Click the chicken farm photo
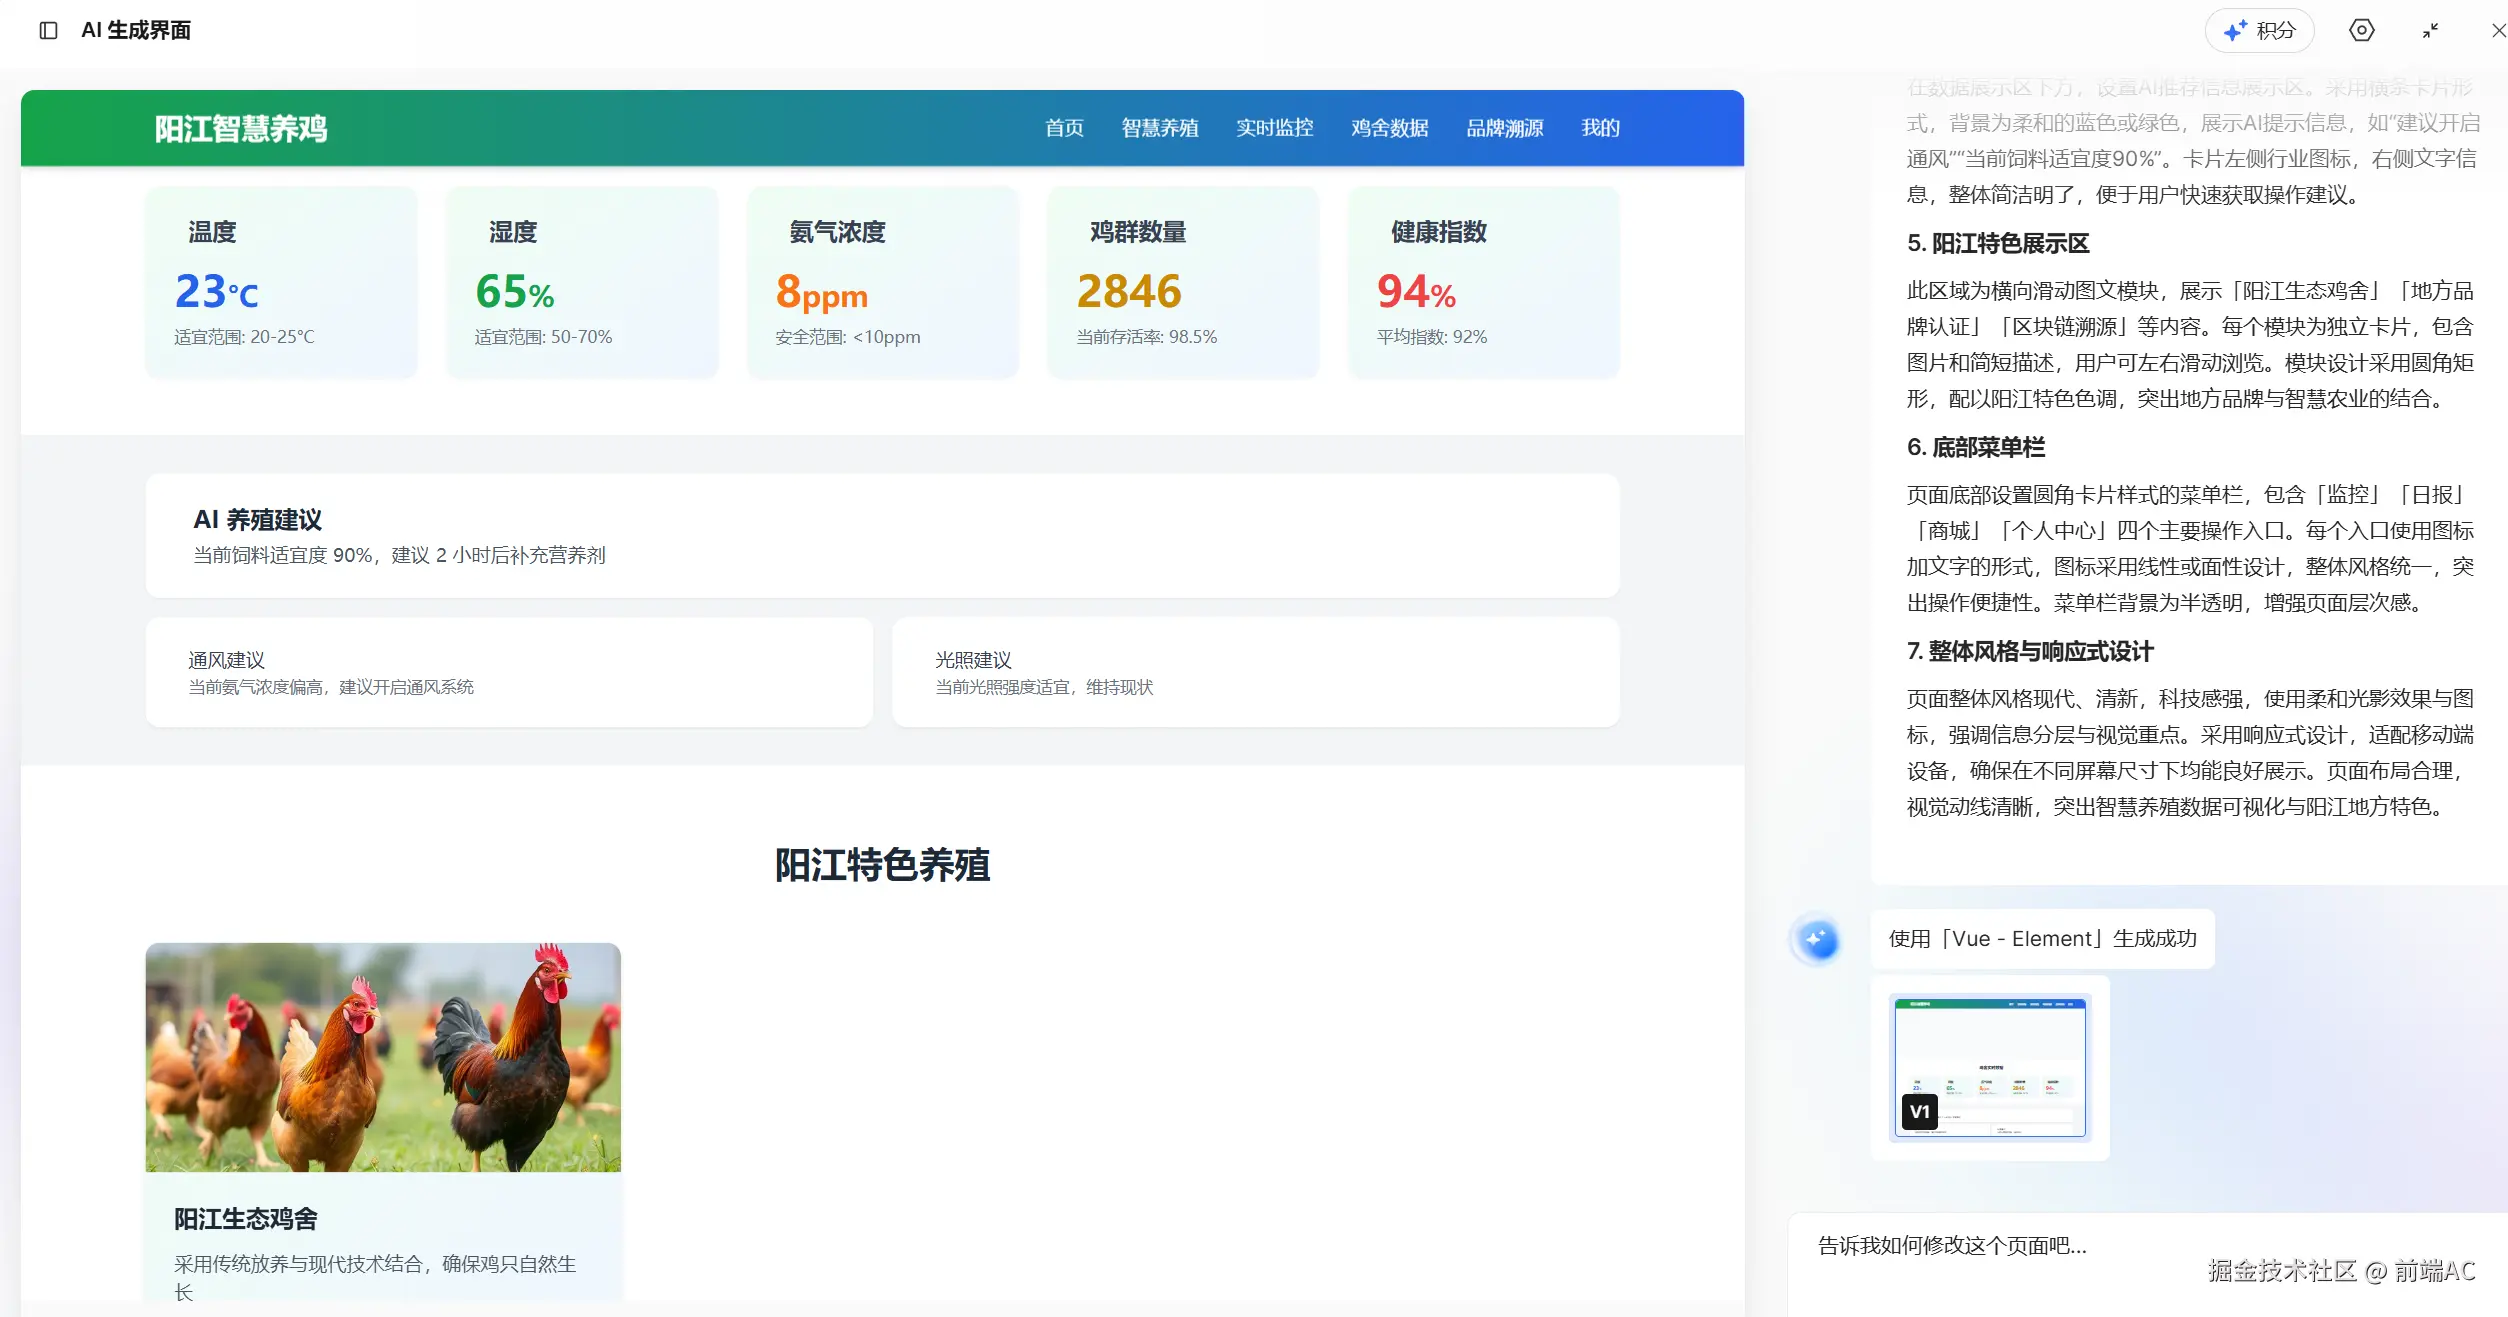2508x1317 pixels. [x=383, y=1057]
